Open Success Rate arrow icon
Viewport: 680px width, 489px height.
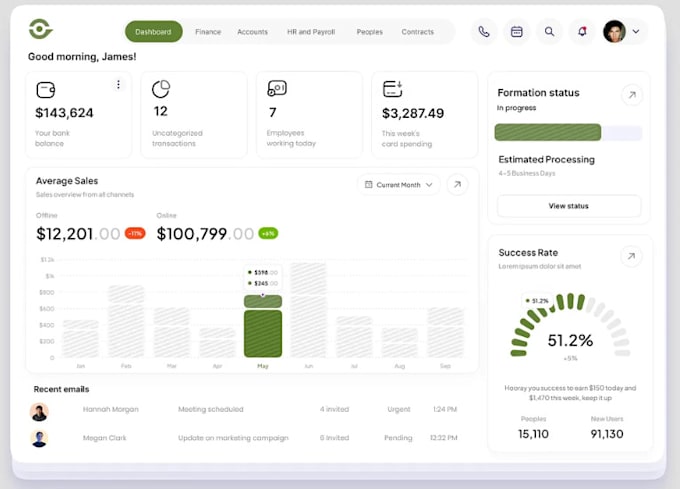(631, 256)
